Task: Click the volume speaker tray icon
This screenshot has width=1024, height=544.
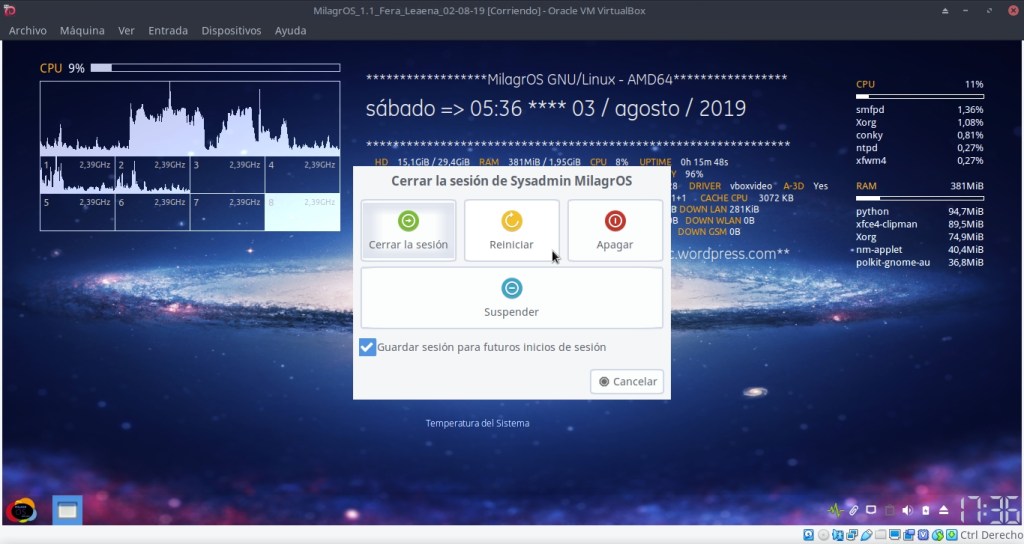Action: tap(907, 510)
